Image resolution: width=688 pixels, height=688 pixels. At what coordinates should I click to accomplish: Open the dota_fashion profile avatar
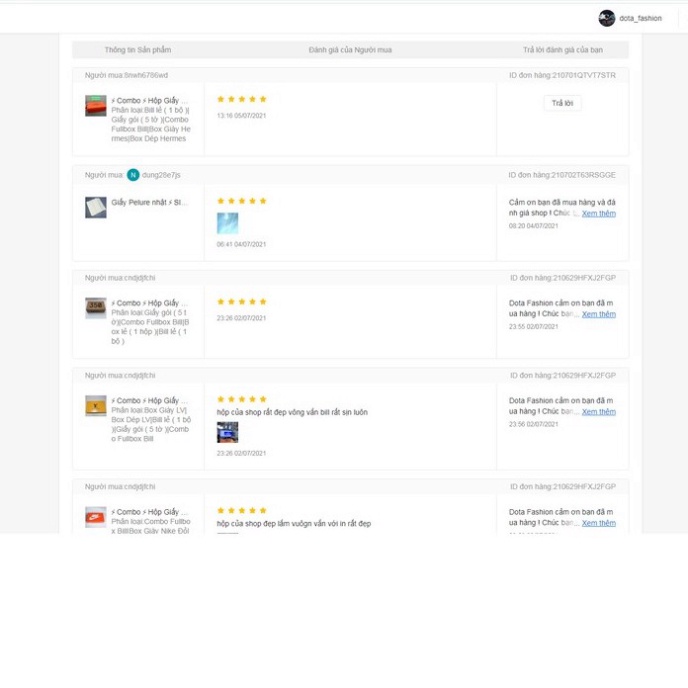pos(606,18)
